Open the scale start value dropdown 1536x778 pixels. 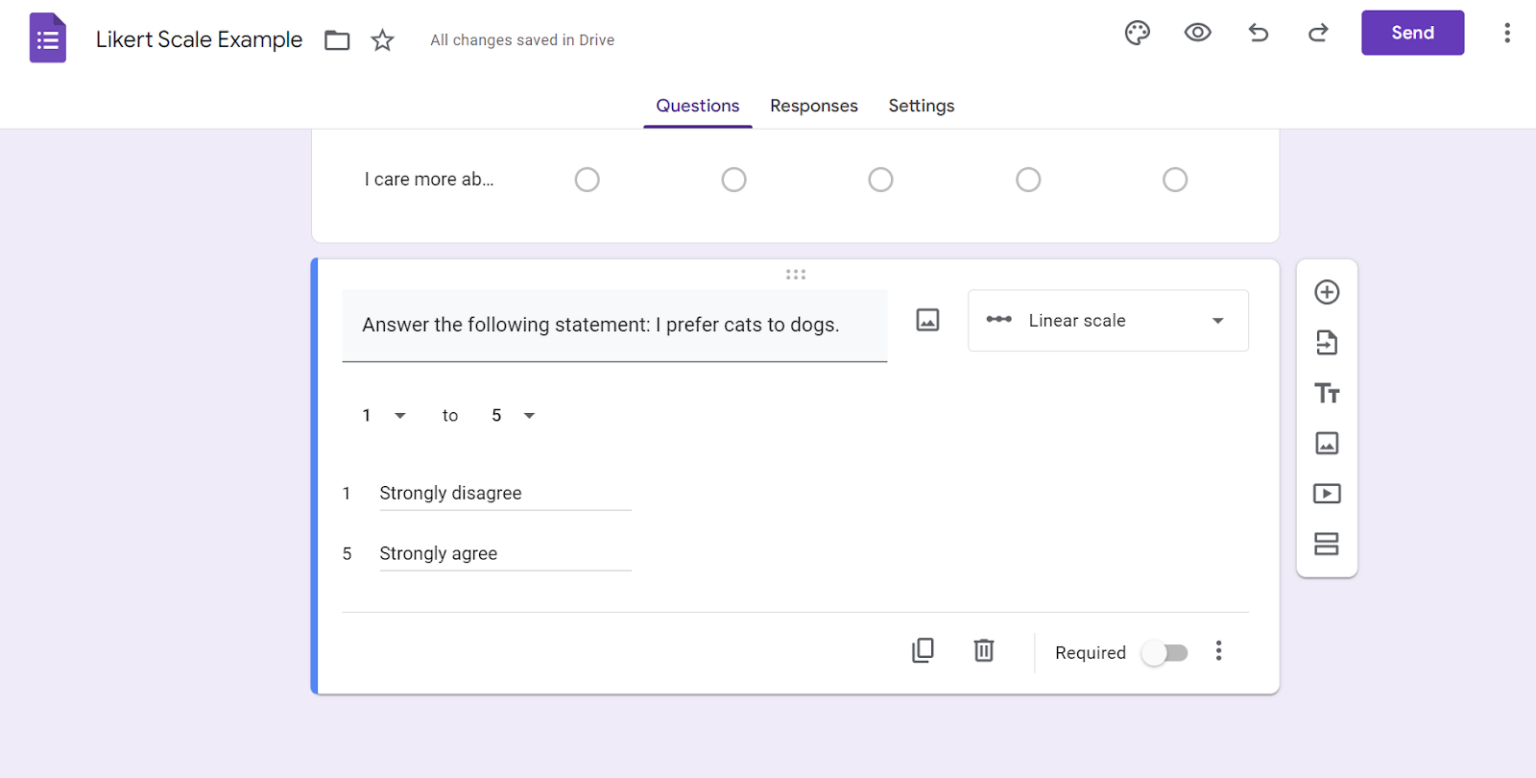[x=383, y=415]
